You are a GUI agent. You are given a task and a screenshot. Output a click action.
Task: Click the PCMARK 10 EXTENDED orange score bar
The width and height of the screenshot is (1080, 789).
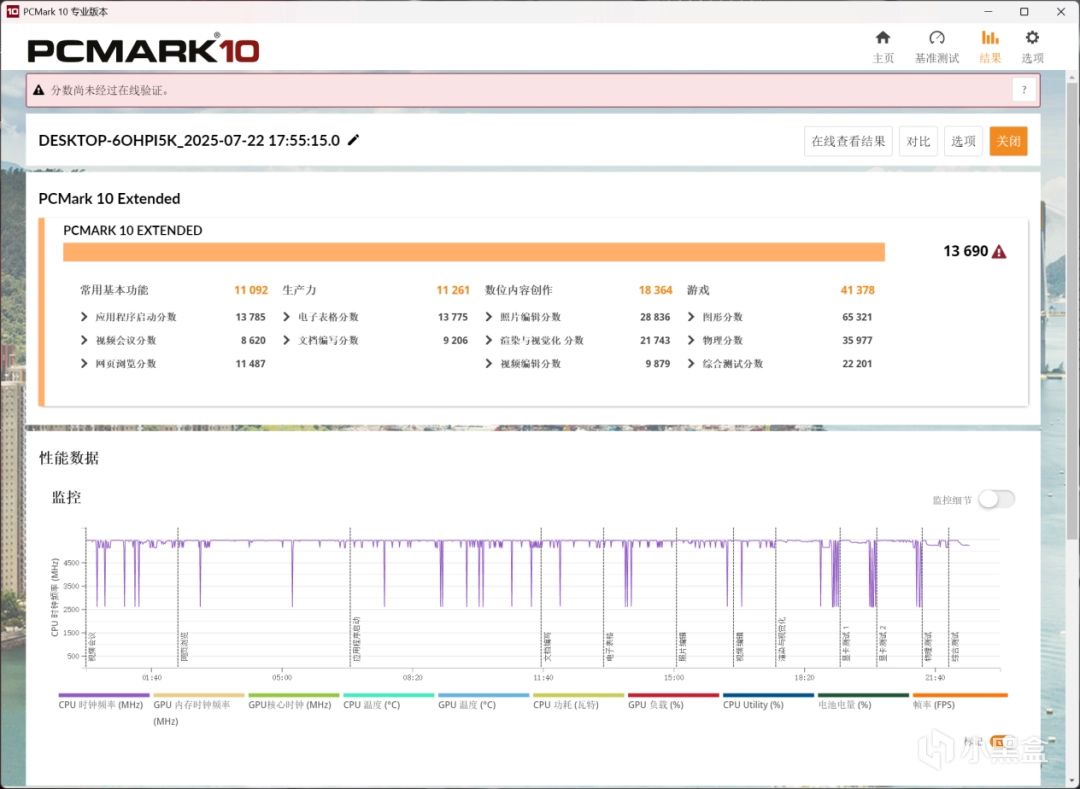(474, 252)
